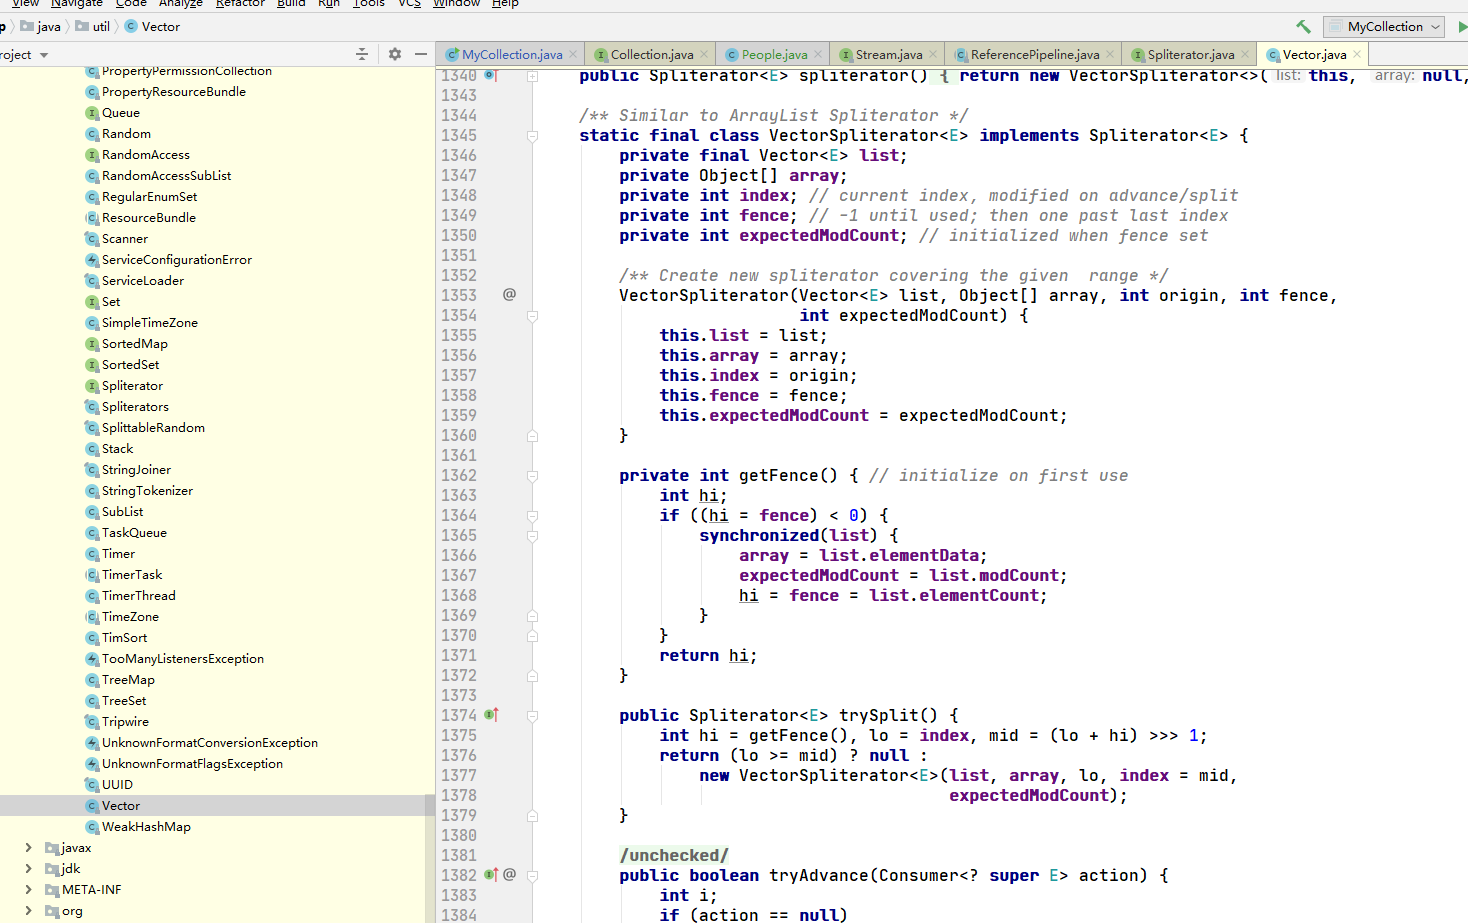Viewport: 1468px width, 923px height.
Task: Select TooManyListenersException in project tree
Action: pos(183,659)
